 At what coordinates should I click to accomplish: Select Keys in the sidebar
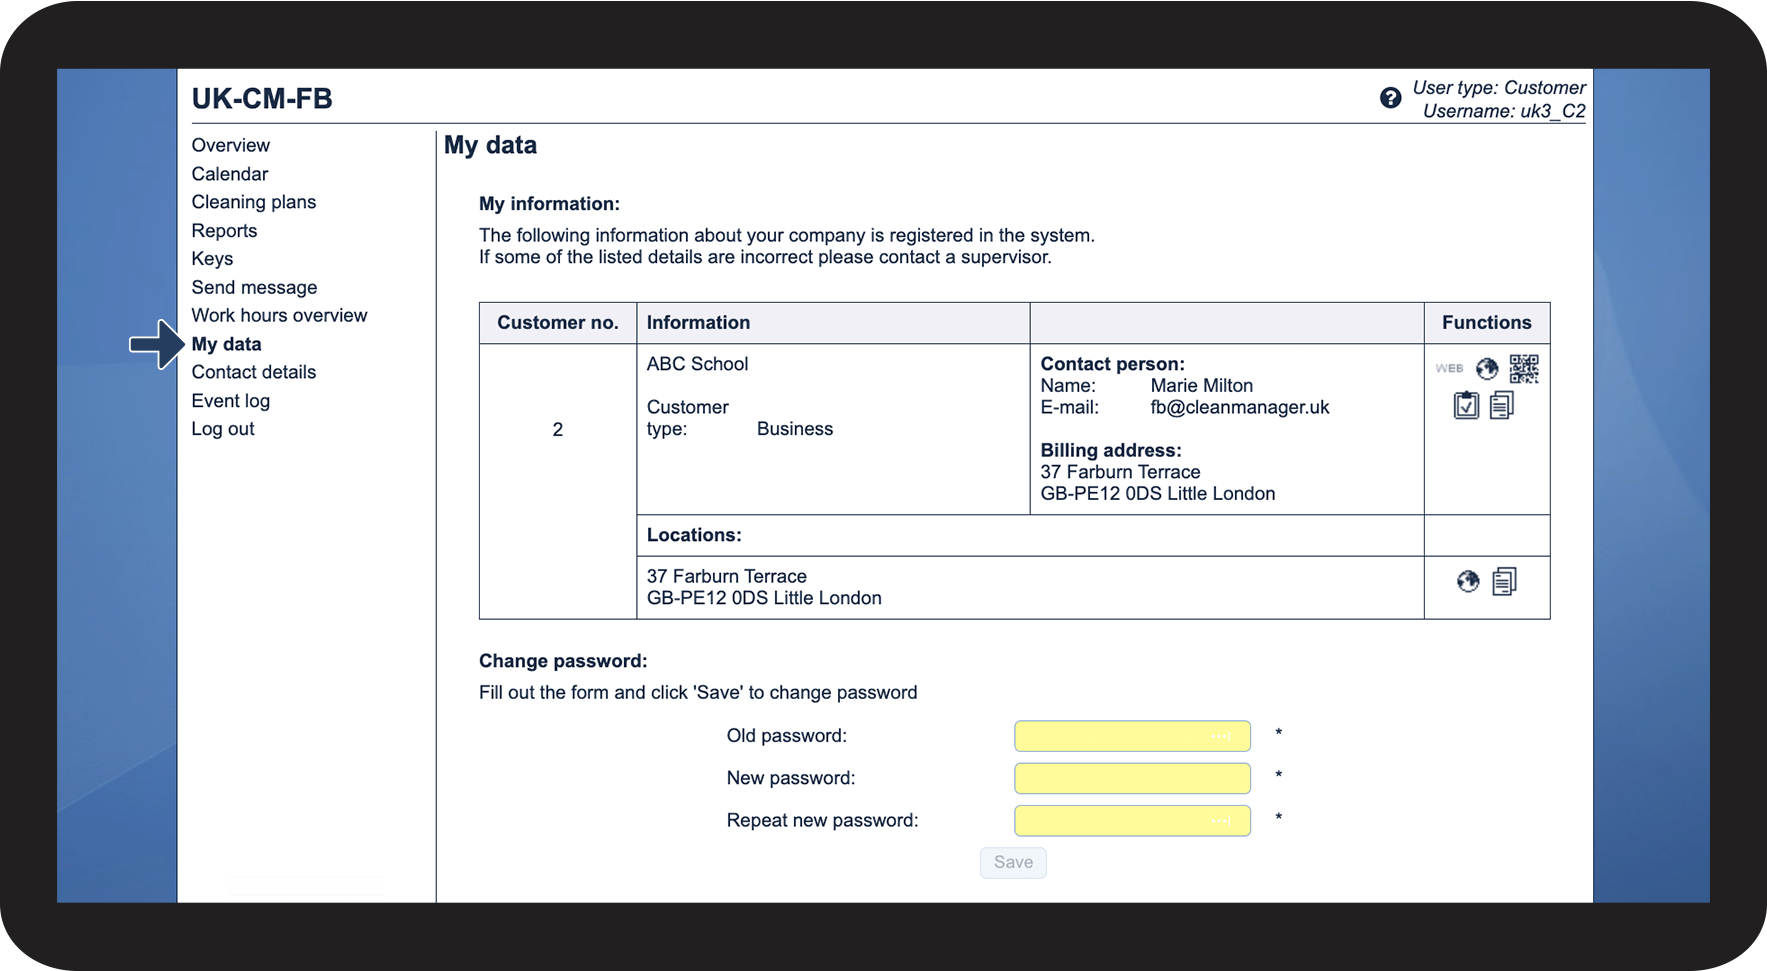[x=212, y=259]
